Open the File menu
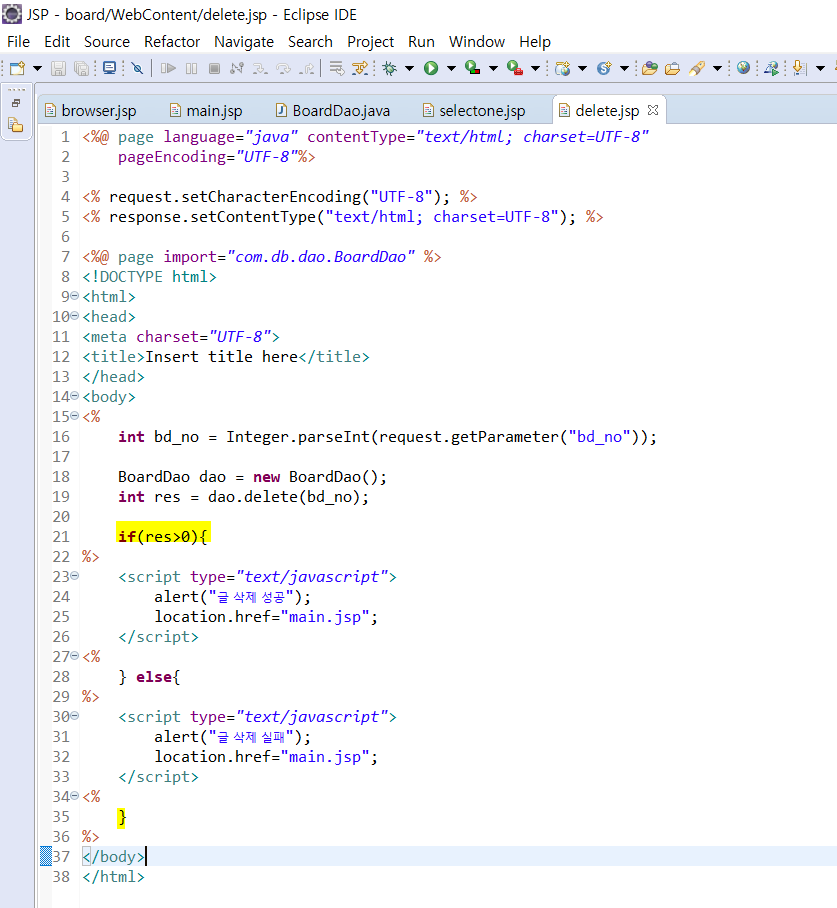Viewport: 837px width, 908px height. point(19,42)
